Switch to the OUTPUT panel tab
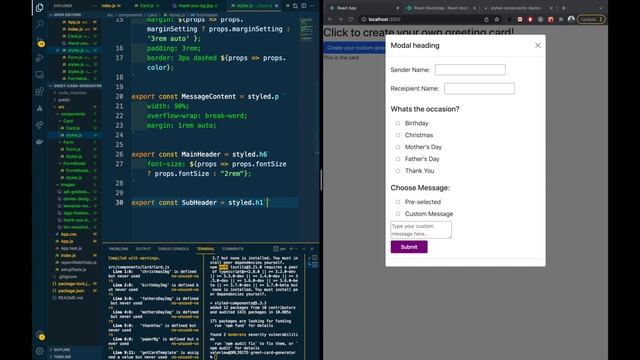The image size is (640, 360). coord(143,249)
